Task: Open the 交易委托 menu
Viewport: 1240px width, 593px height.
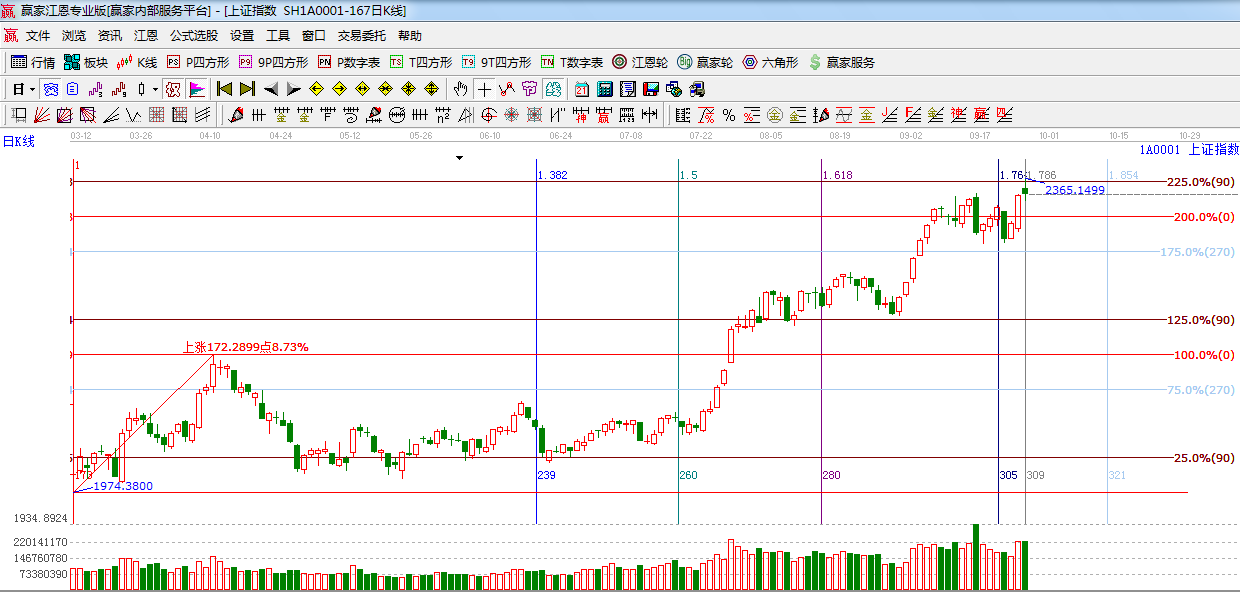Action: click(361, 35)
